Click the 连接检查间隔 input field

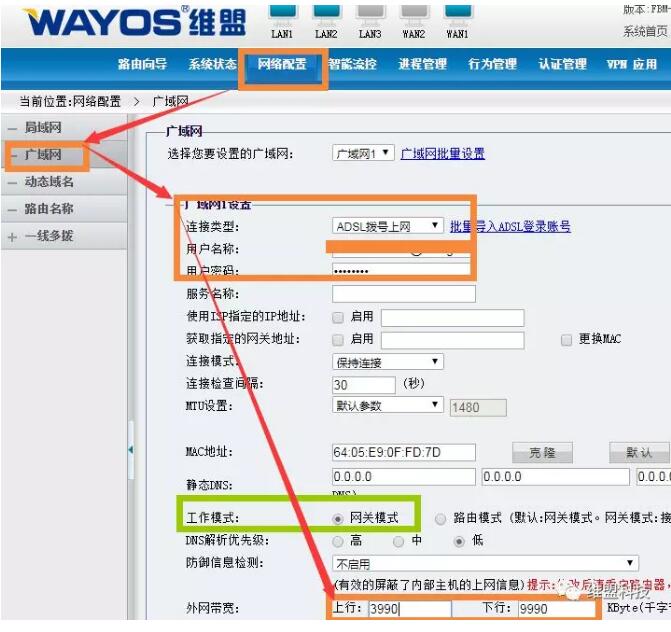click(x=364, y=385)
